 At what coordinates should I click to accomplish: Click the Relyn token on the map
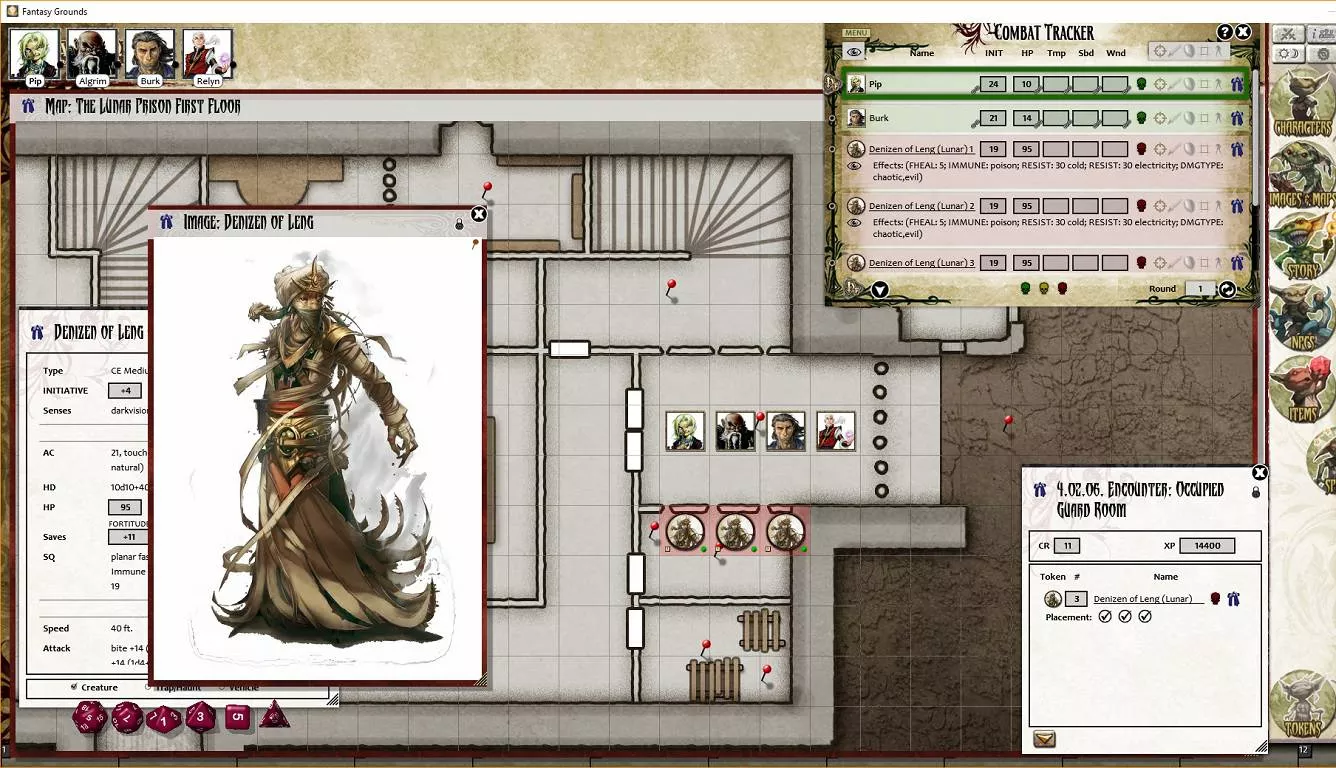point(835,431)
